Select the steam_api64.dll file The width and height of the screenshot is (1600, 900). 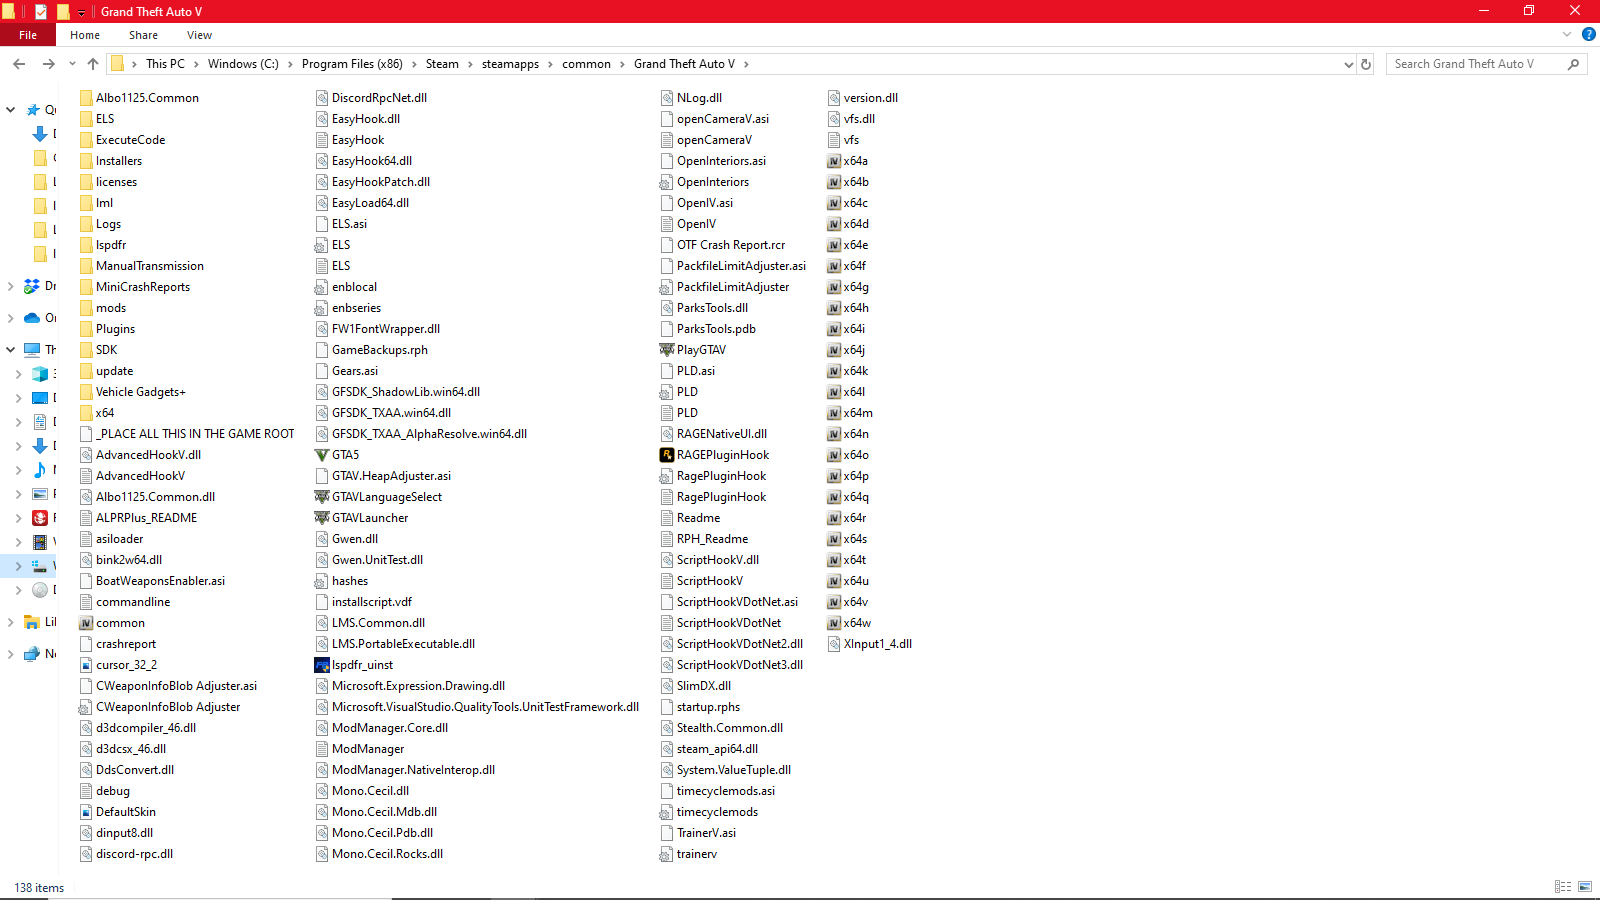click(x=709, y=749)
